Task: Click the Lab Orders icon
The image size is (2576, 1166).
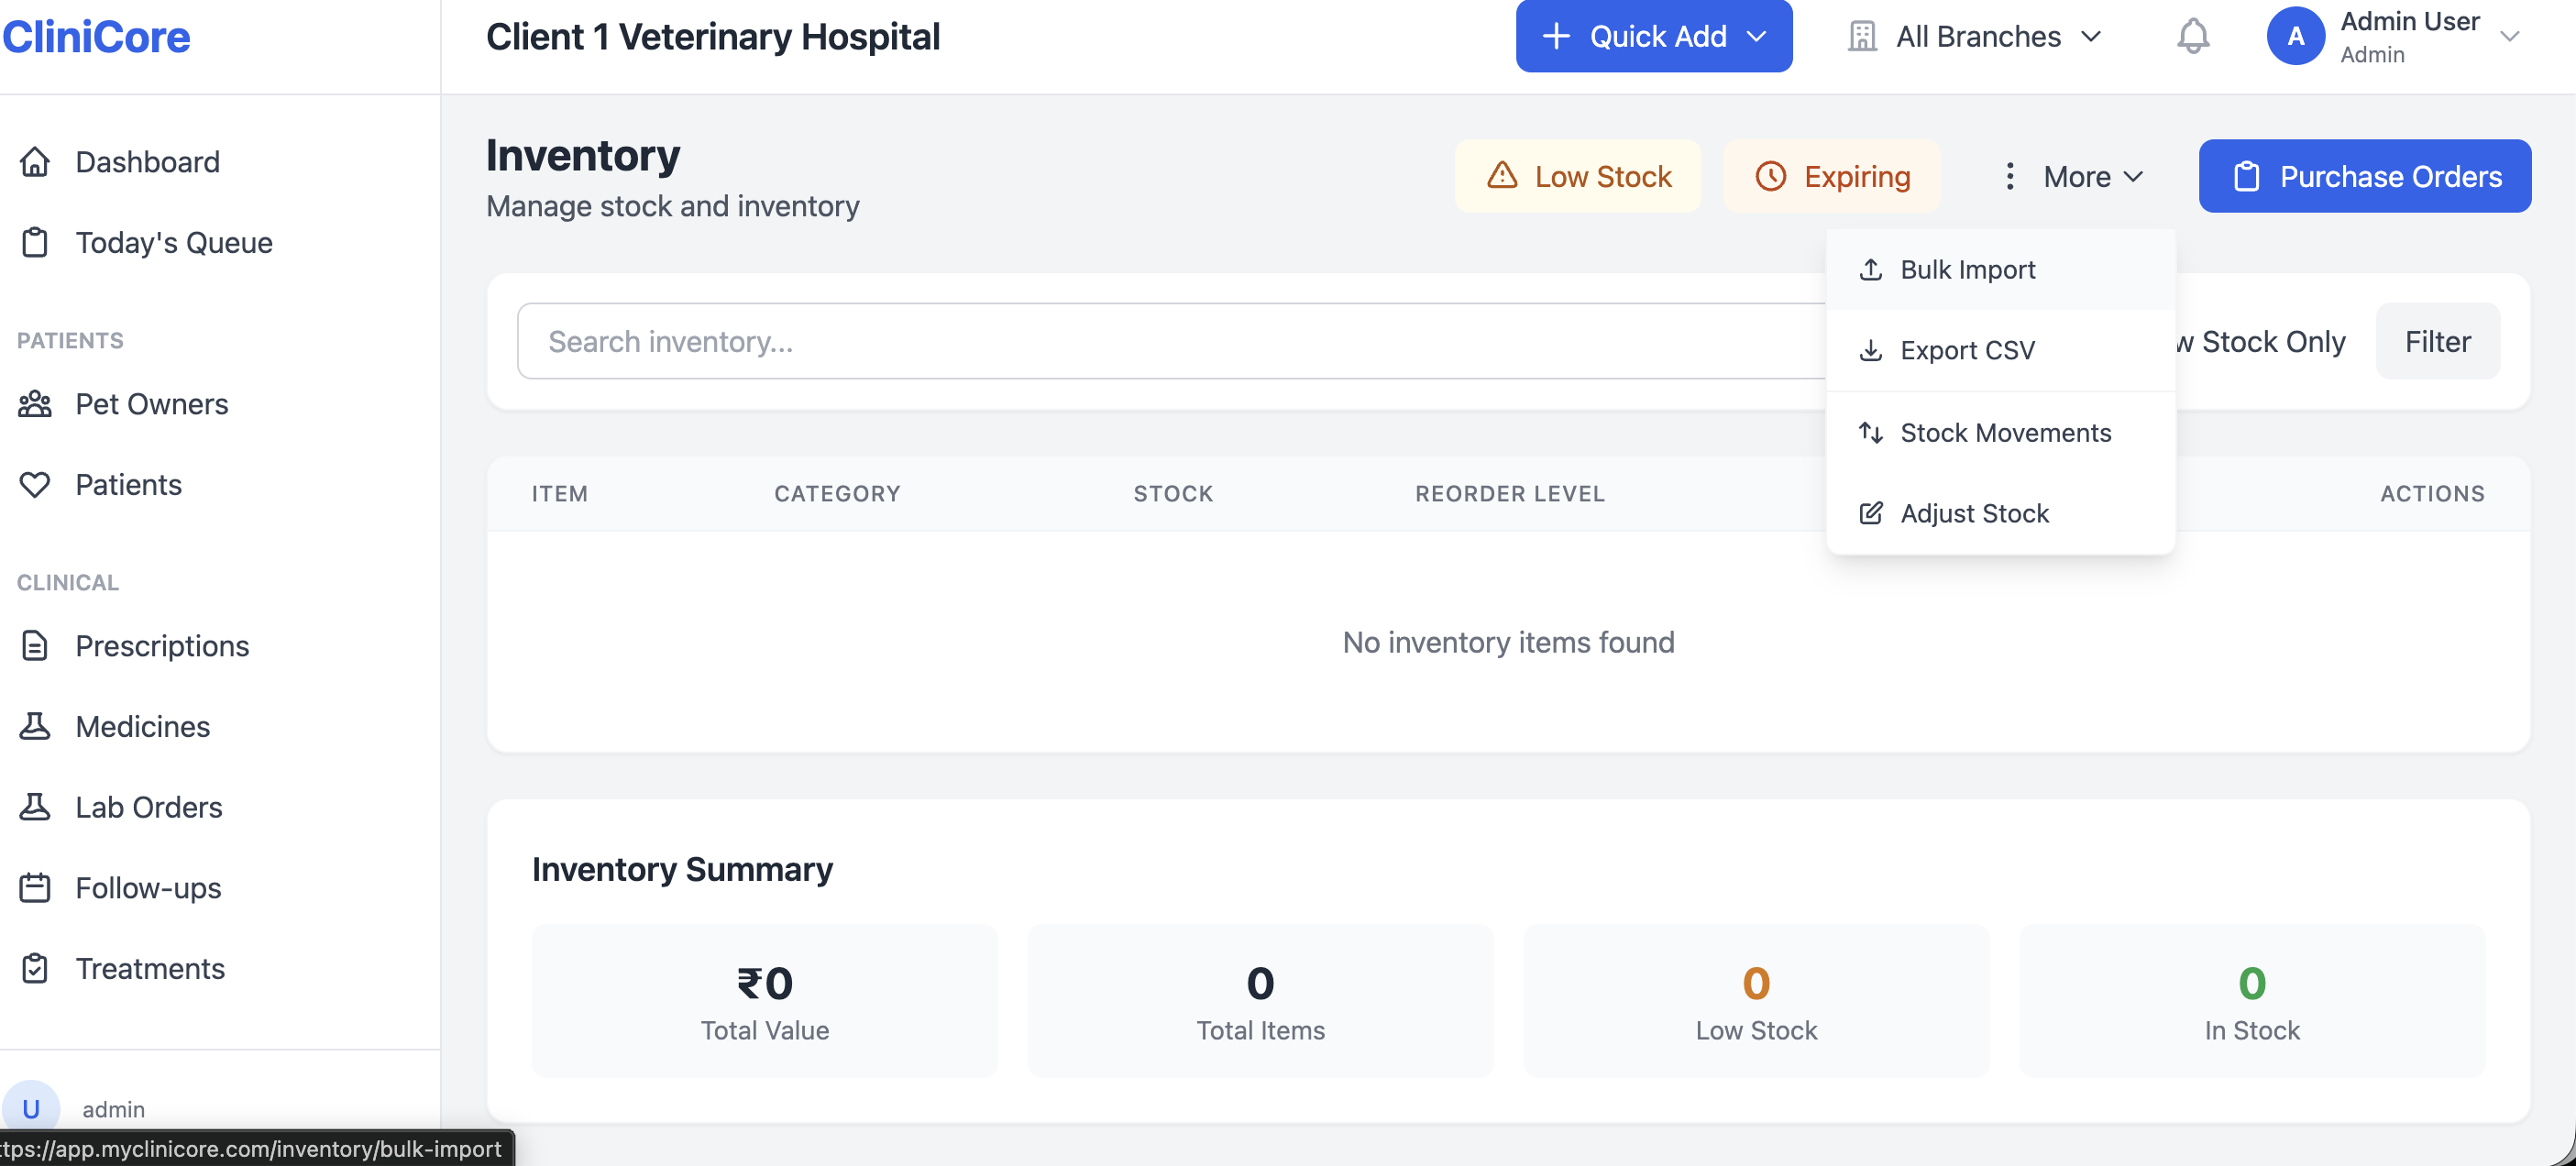Action: [35, 806]
